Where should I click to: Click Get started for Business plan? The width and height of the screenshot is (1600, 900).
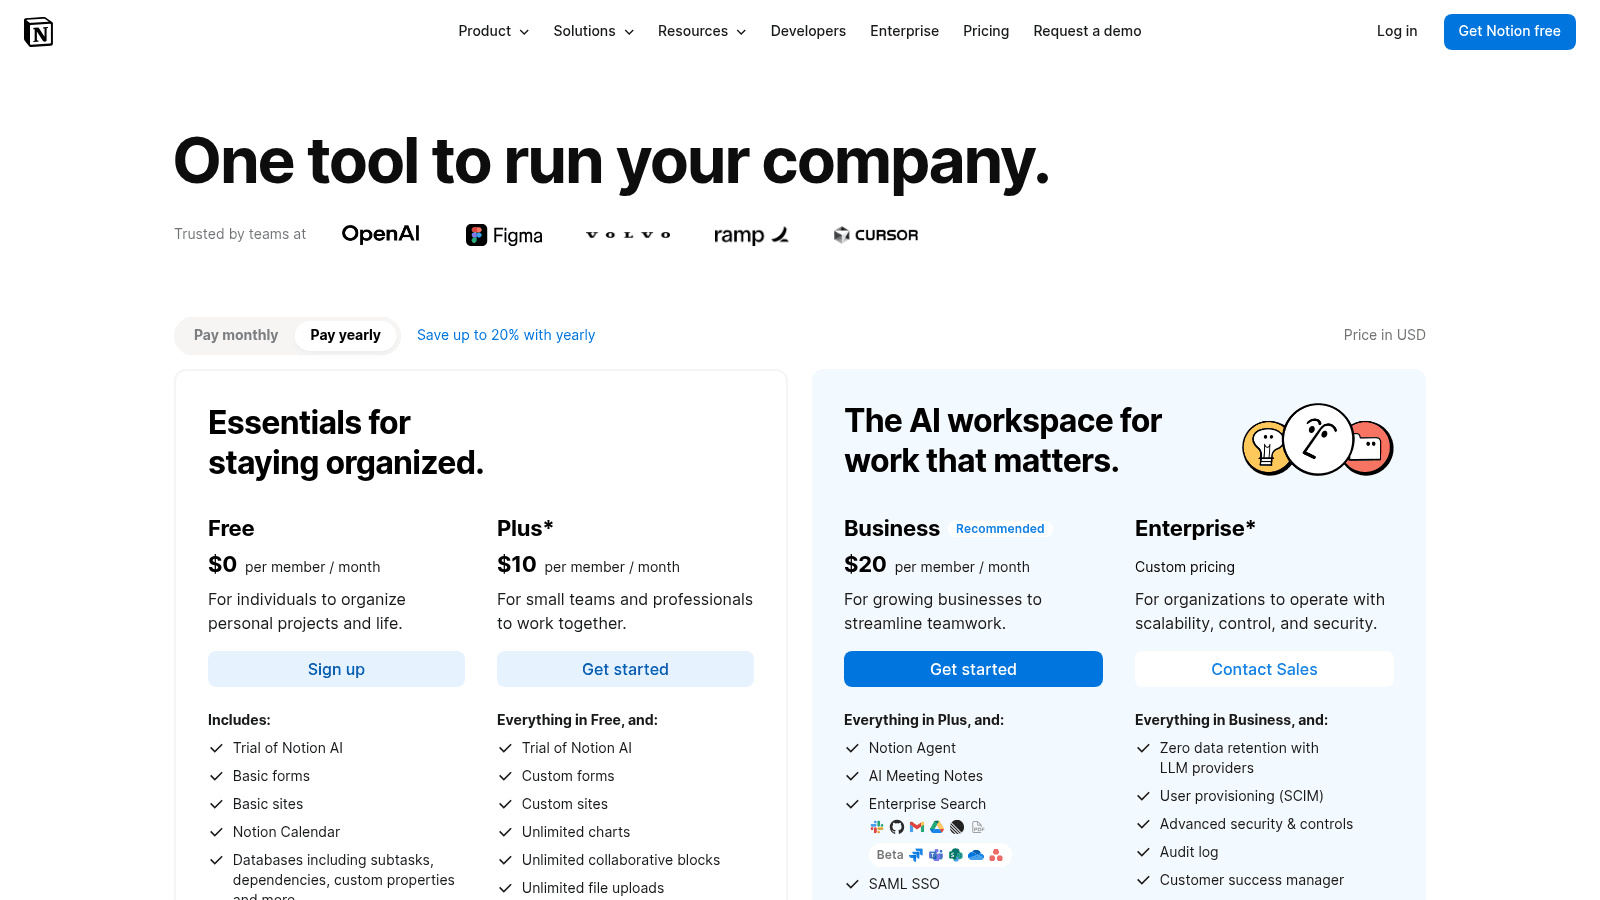[973, 669]
